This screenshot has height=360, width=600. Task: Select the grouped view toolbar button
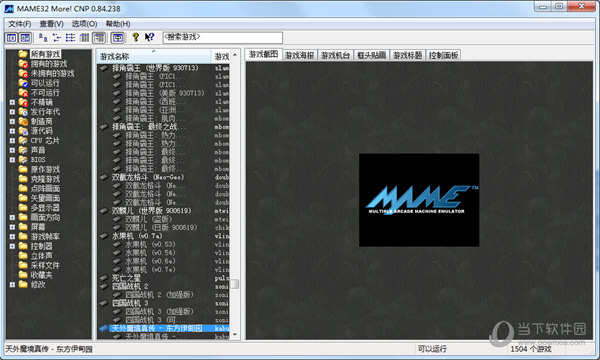click(x=99, y=37)
